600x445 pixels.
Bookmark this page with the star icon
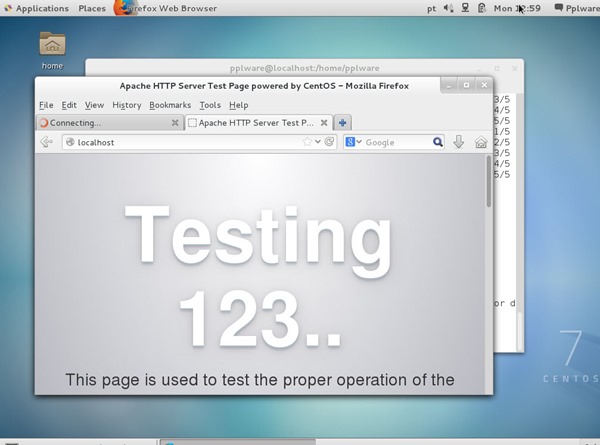point(308,142)
